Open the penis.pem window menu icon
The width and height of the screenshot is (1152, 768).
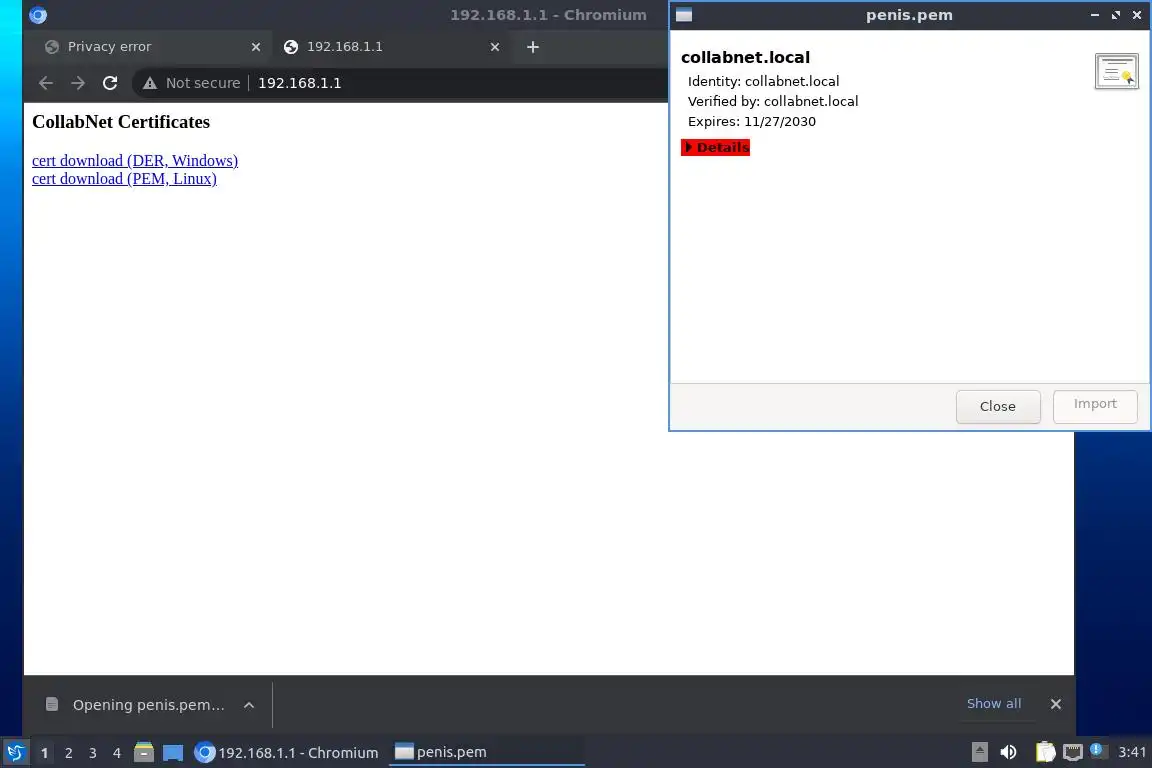click(684, 15)
